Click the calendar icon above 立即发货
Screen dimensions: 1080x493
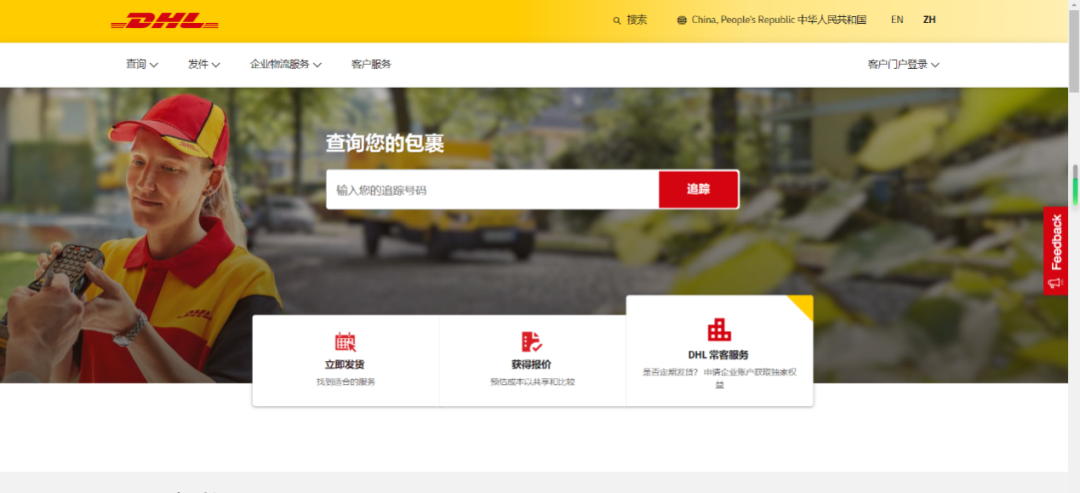(345, 342)
